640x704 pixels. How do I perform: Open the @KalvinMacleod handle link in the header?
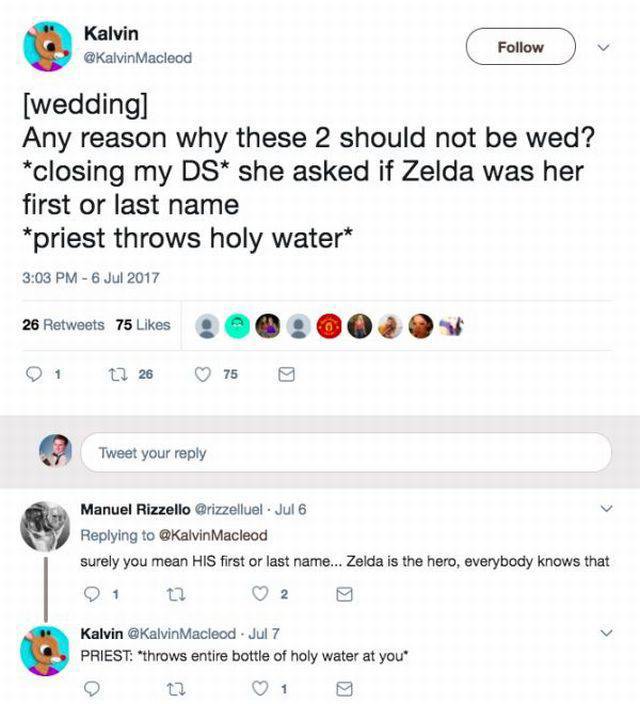point(138,57)
